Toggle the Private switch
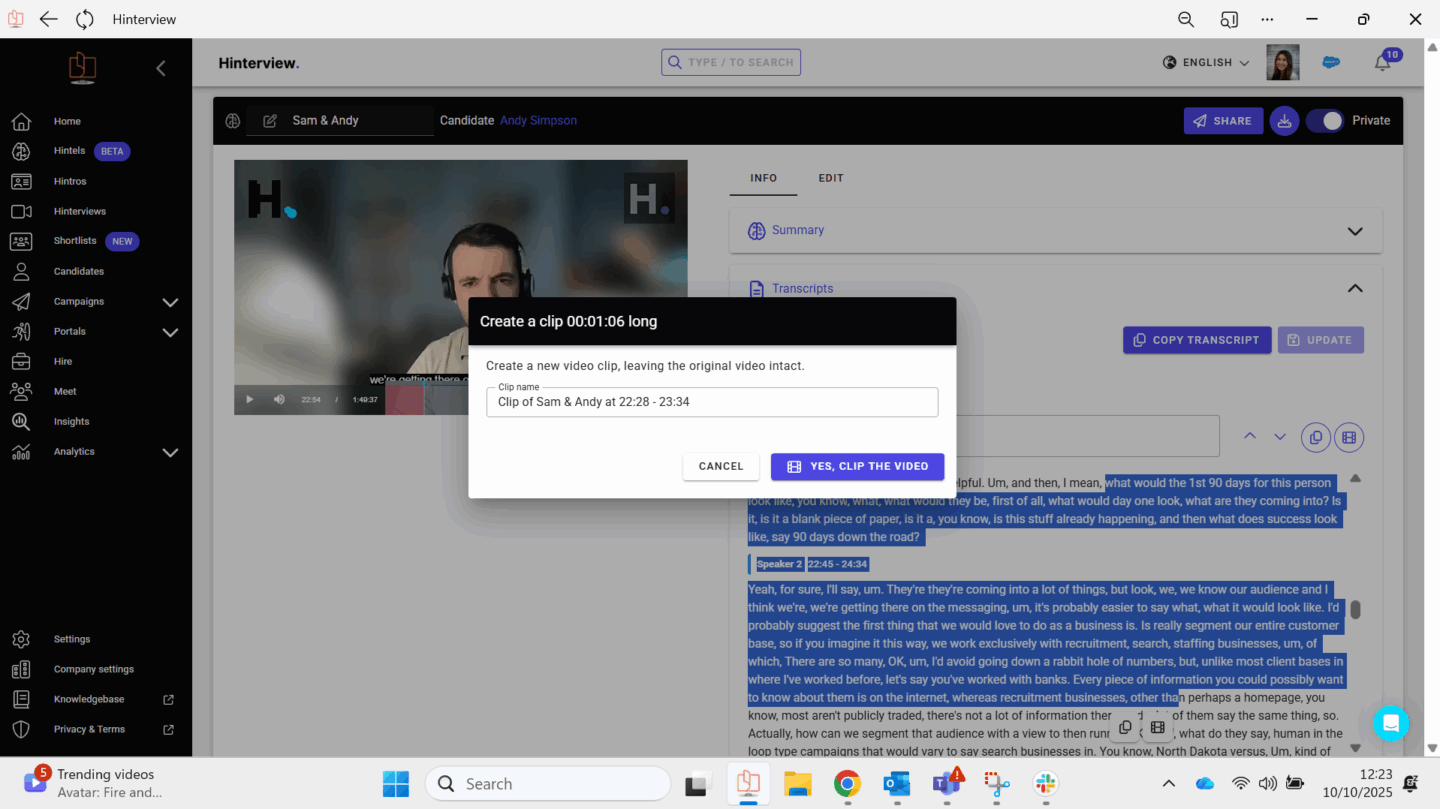 [1325, 121]
